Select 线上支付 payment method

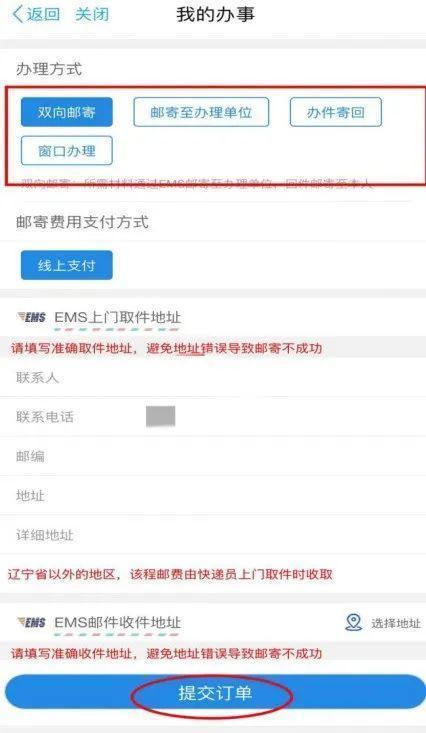click(67, 265)
